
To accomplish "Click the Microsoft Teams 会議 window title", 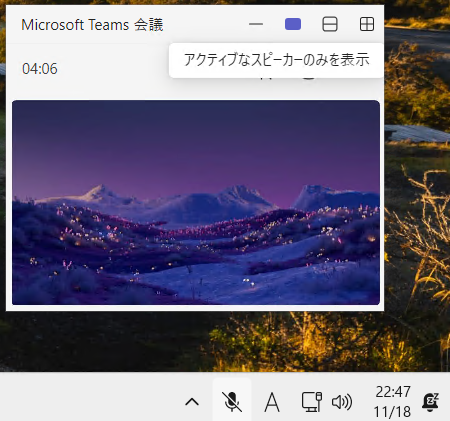I will [x=92, y=25].
